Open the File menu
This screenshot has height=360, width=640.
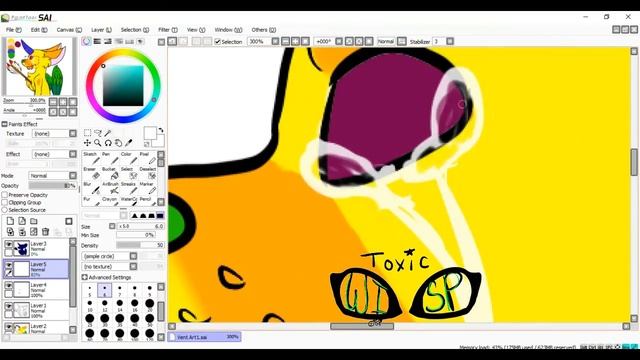click(x=13, y=30)
